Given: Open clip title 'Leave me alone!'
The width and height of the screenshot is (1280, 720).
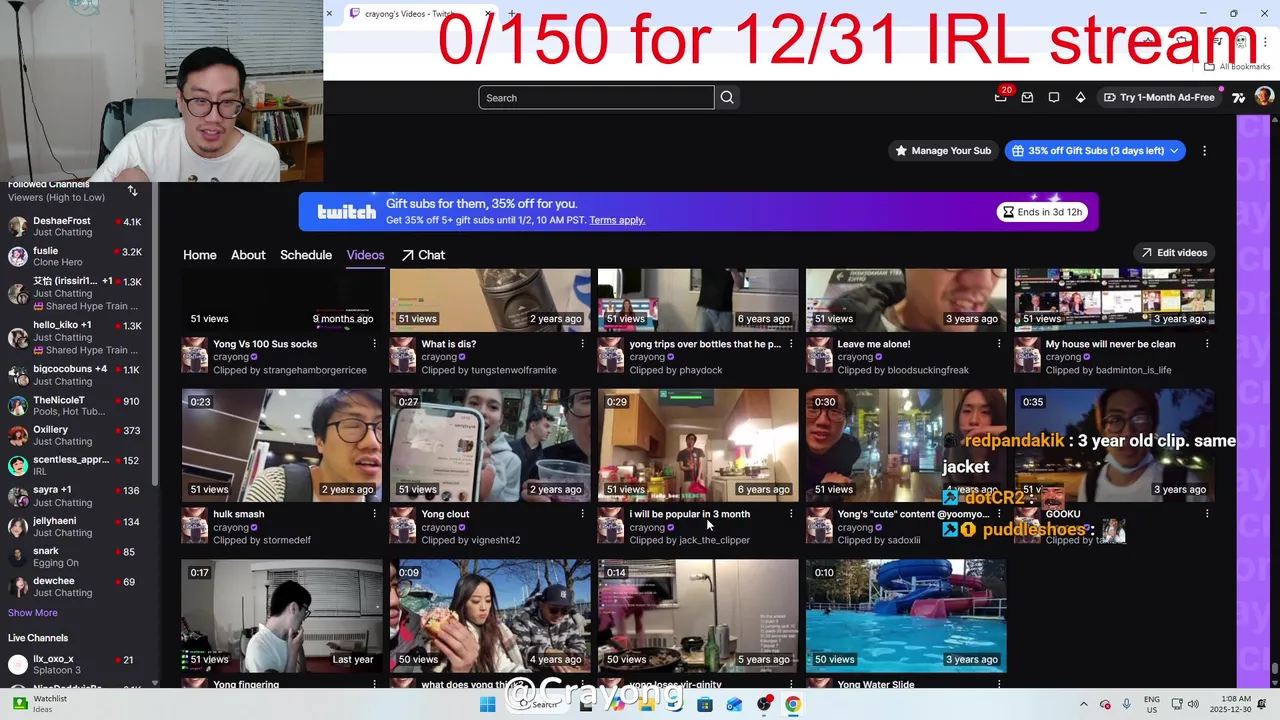Looking at the screenshot, I should pyautogui.click(x=874, y=344).
